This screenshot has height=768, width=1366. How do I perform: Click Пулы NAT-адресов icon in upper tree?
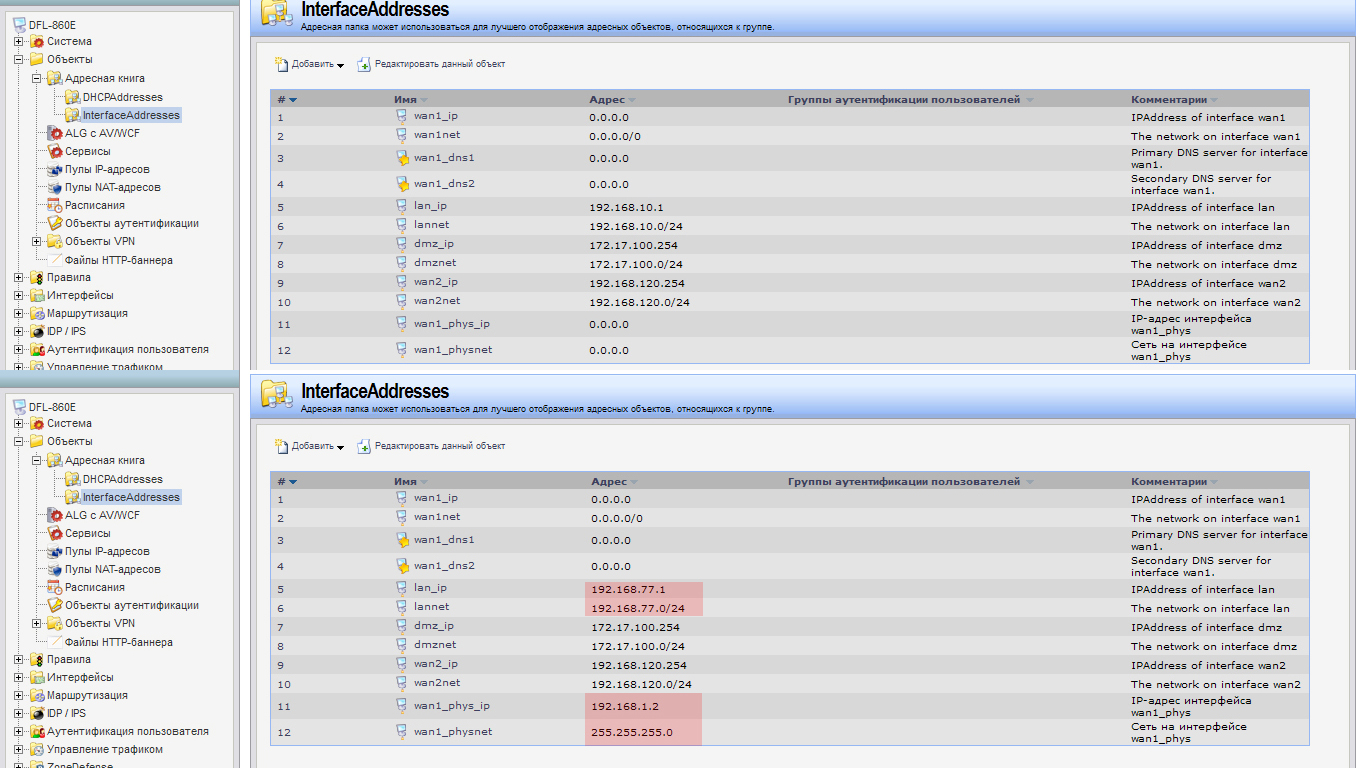[55, 187]
